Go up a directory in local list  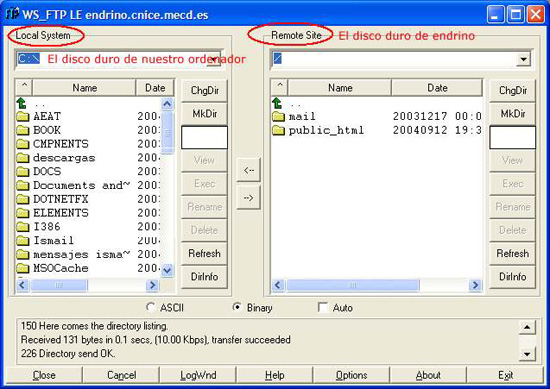click(x=22, y=103)
